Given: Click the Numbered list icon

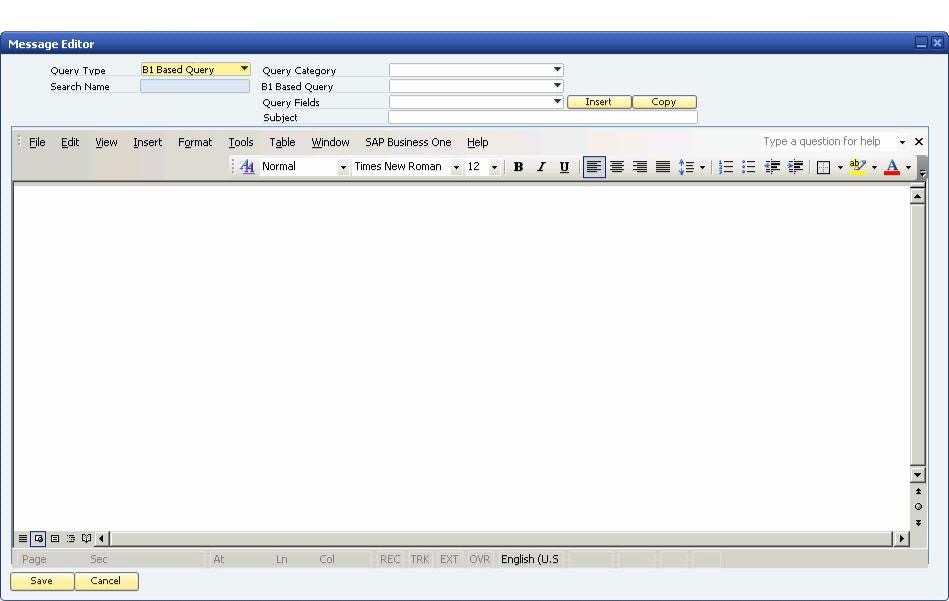Looking at the screenshot, I should coord(726,167).
